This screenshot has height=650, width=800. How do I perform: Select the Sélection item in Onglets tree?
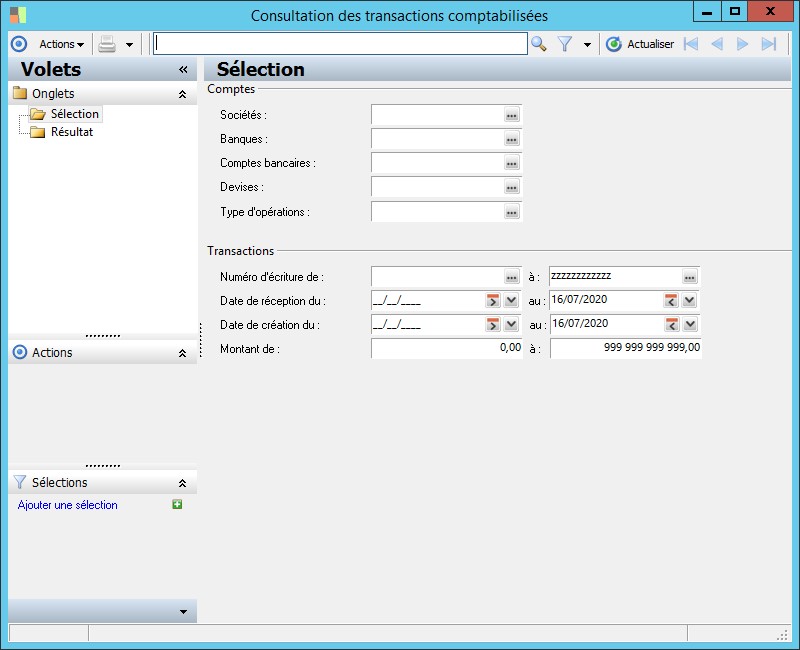click(x=74, y=114)
